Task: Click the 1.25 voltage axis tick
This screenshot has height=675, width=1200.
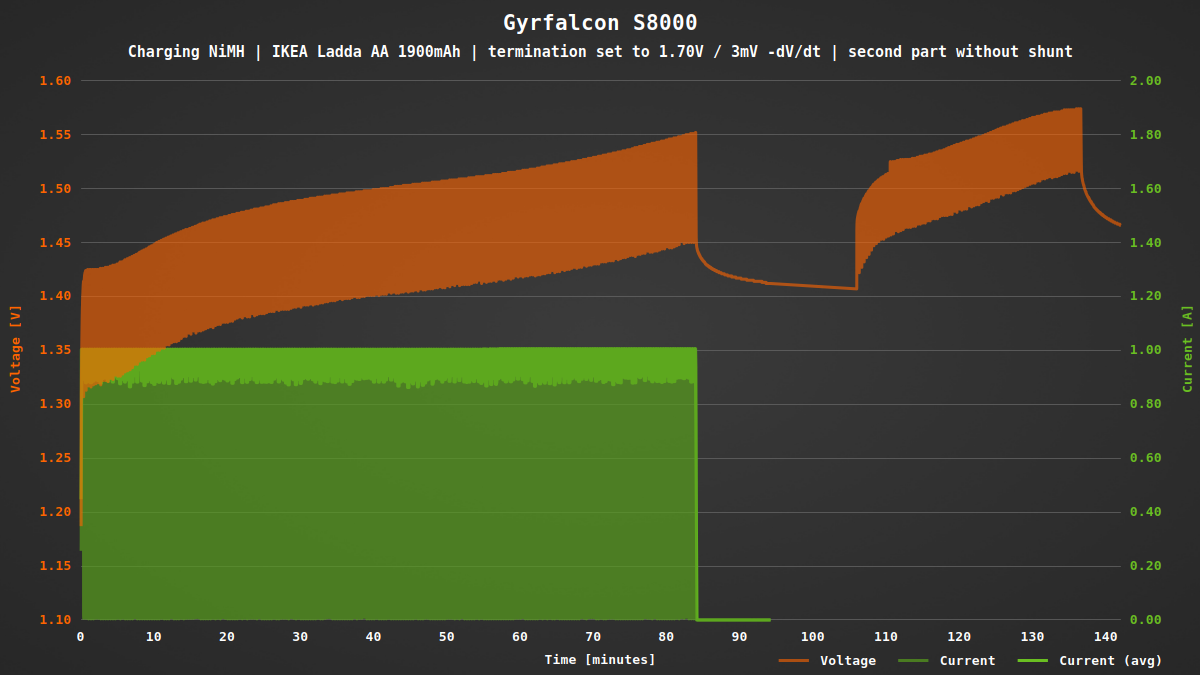Action: (x=56, y=458)
